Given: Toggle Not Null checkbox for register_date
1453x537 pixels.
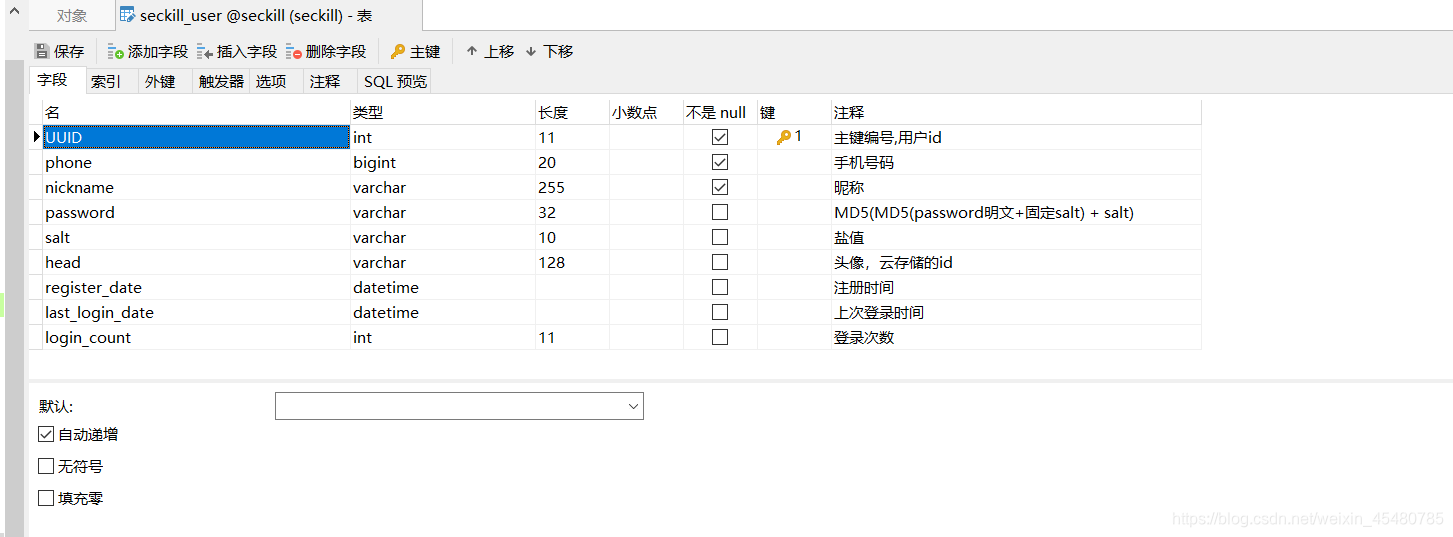Looking at the screenshot, I should coord(719,287).
